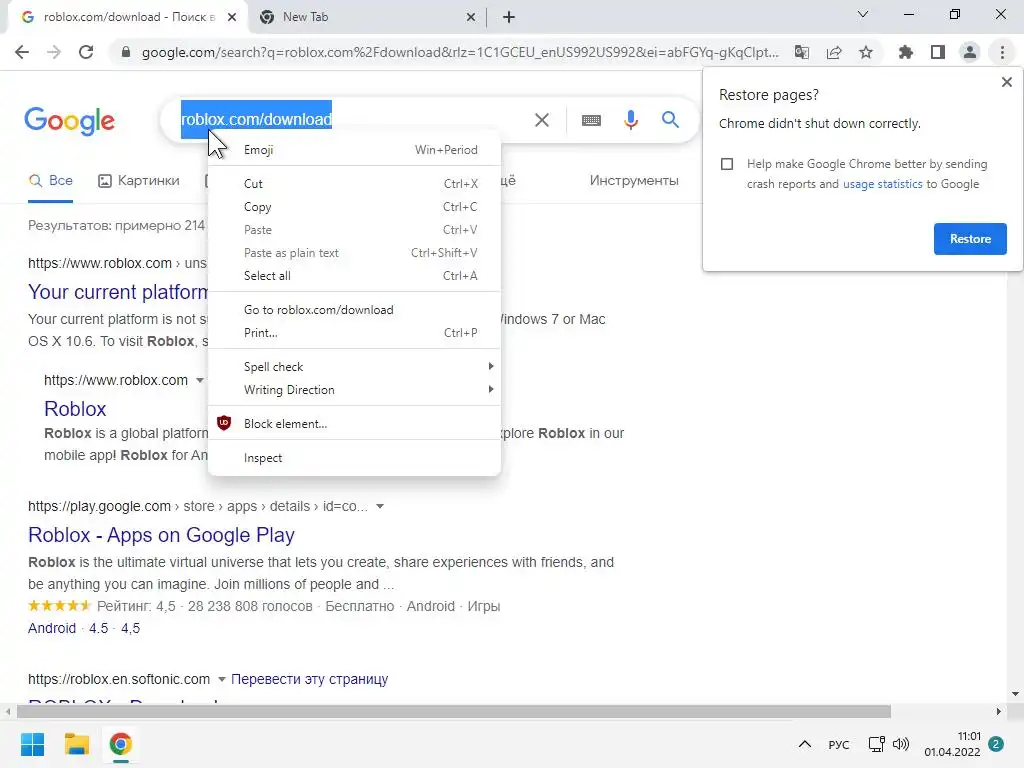Open Your current platform result title

point(118,292)
